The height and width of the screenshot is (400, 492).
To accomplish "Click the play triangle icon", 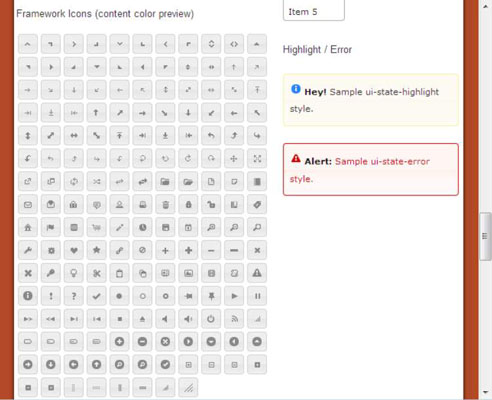I will tap(234, 296).
